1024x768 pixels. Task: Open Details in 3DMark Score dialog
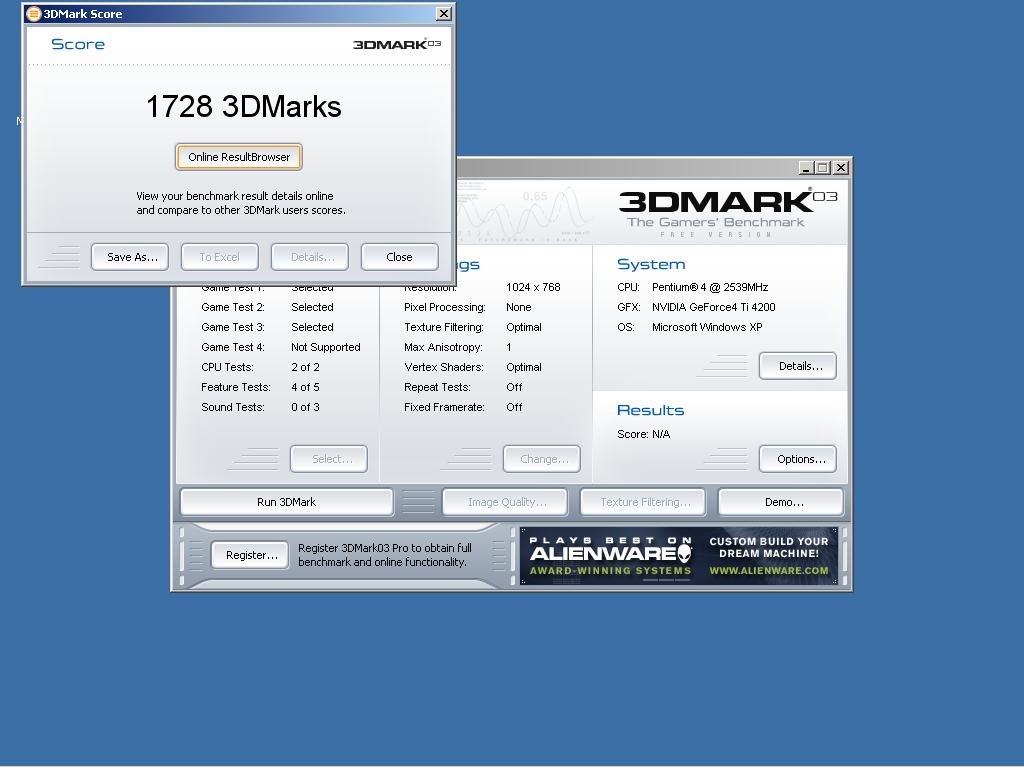(310, 257)
